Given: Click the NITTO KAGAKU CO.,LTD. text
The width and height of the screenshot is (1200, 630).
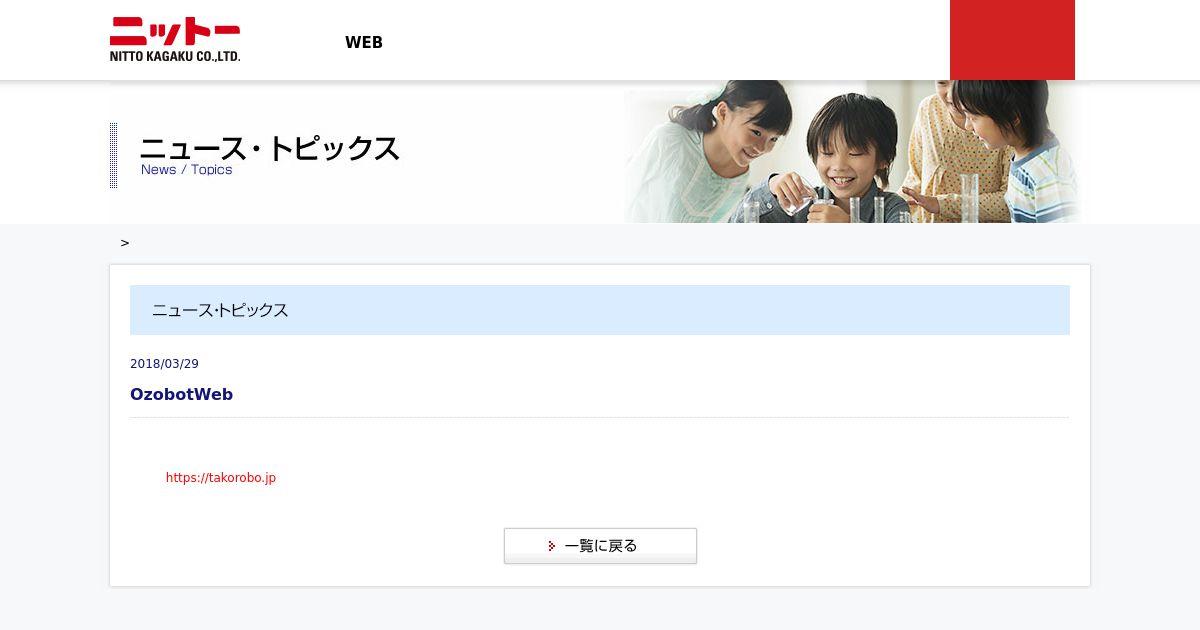Looking at the screenshot, I should click(175, 56).
